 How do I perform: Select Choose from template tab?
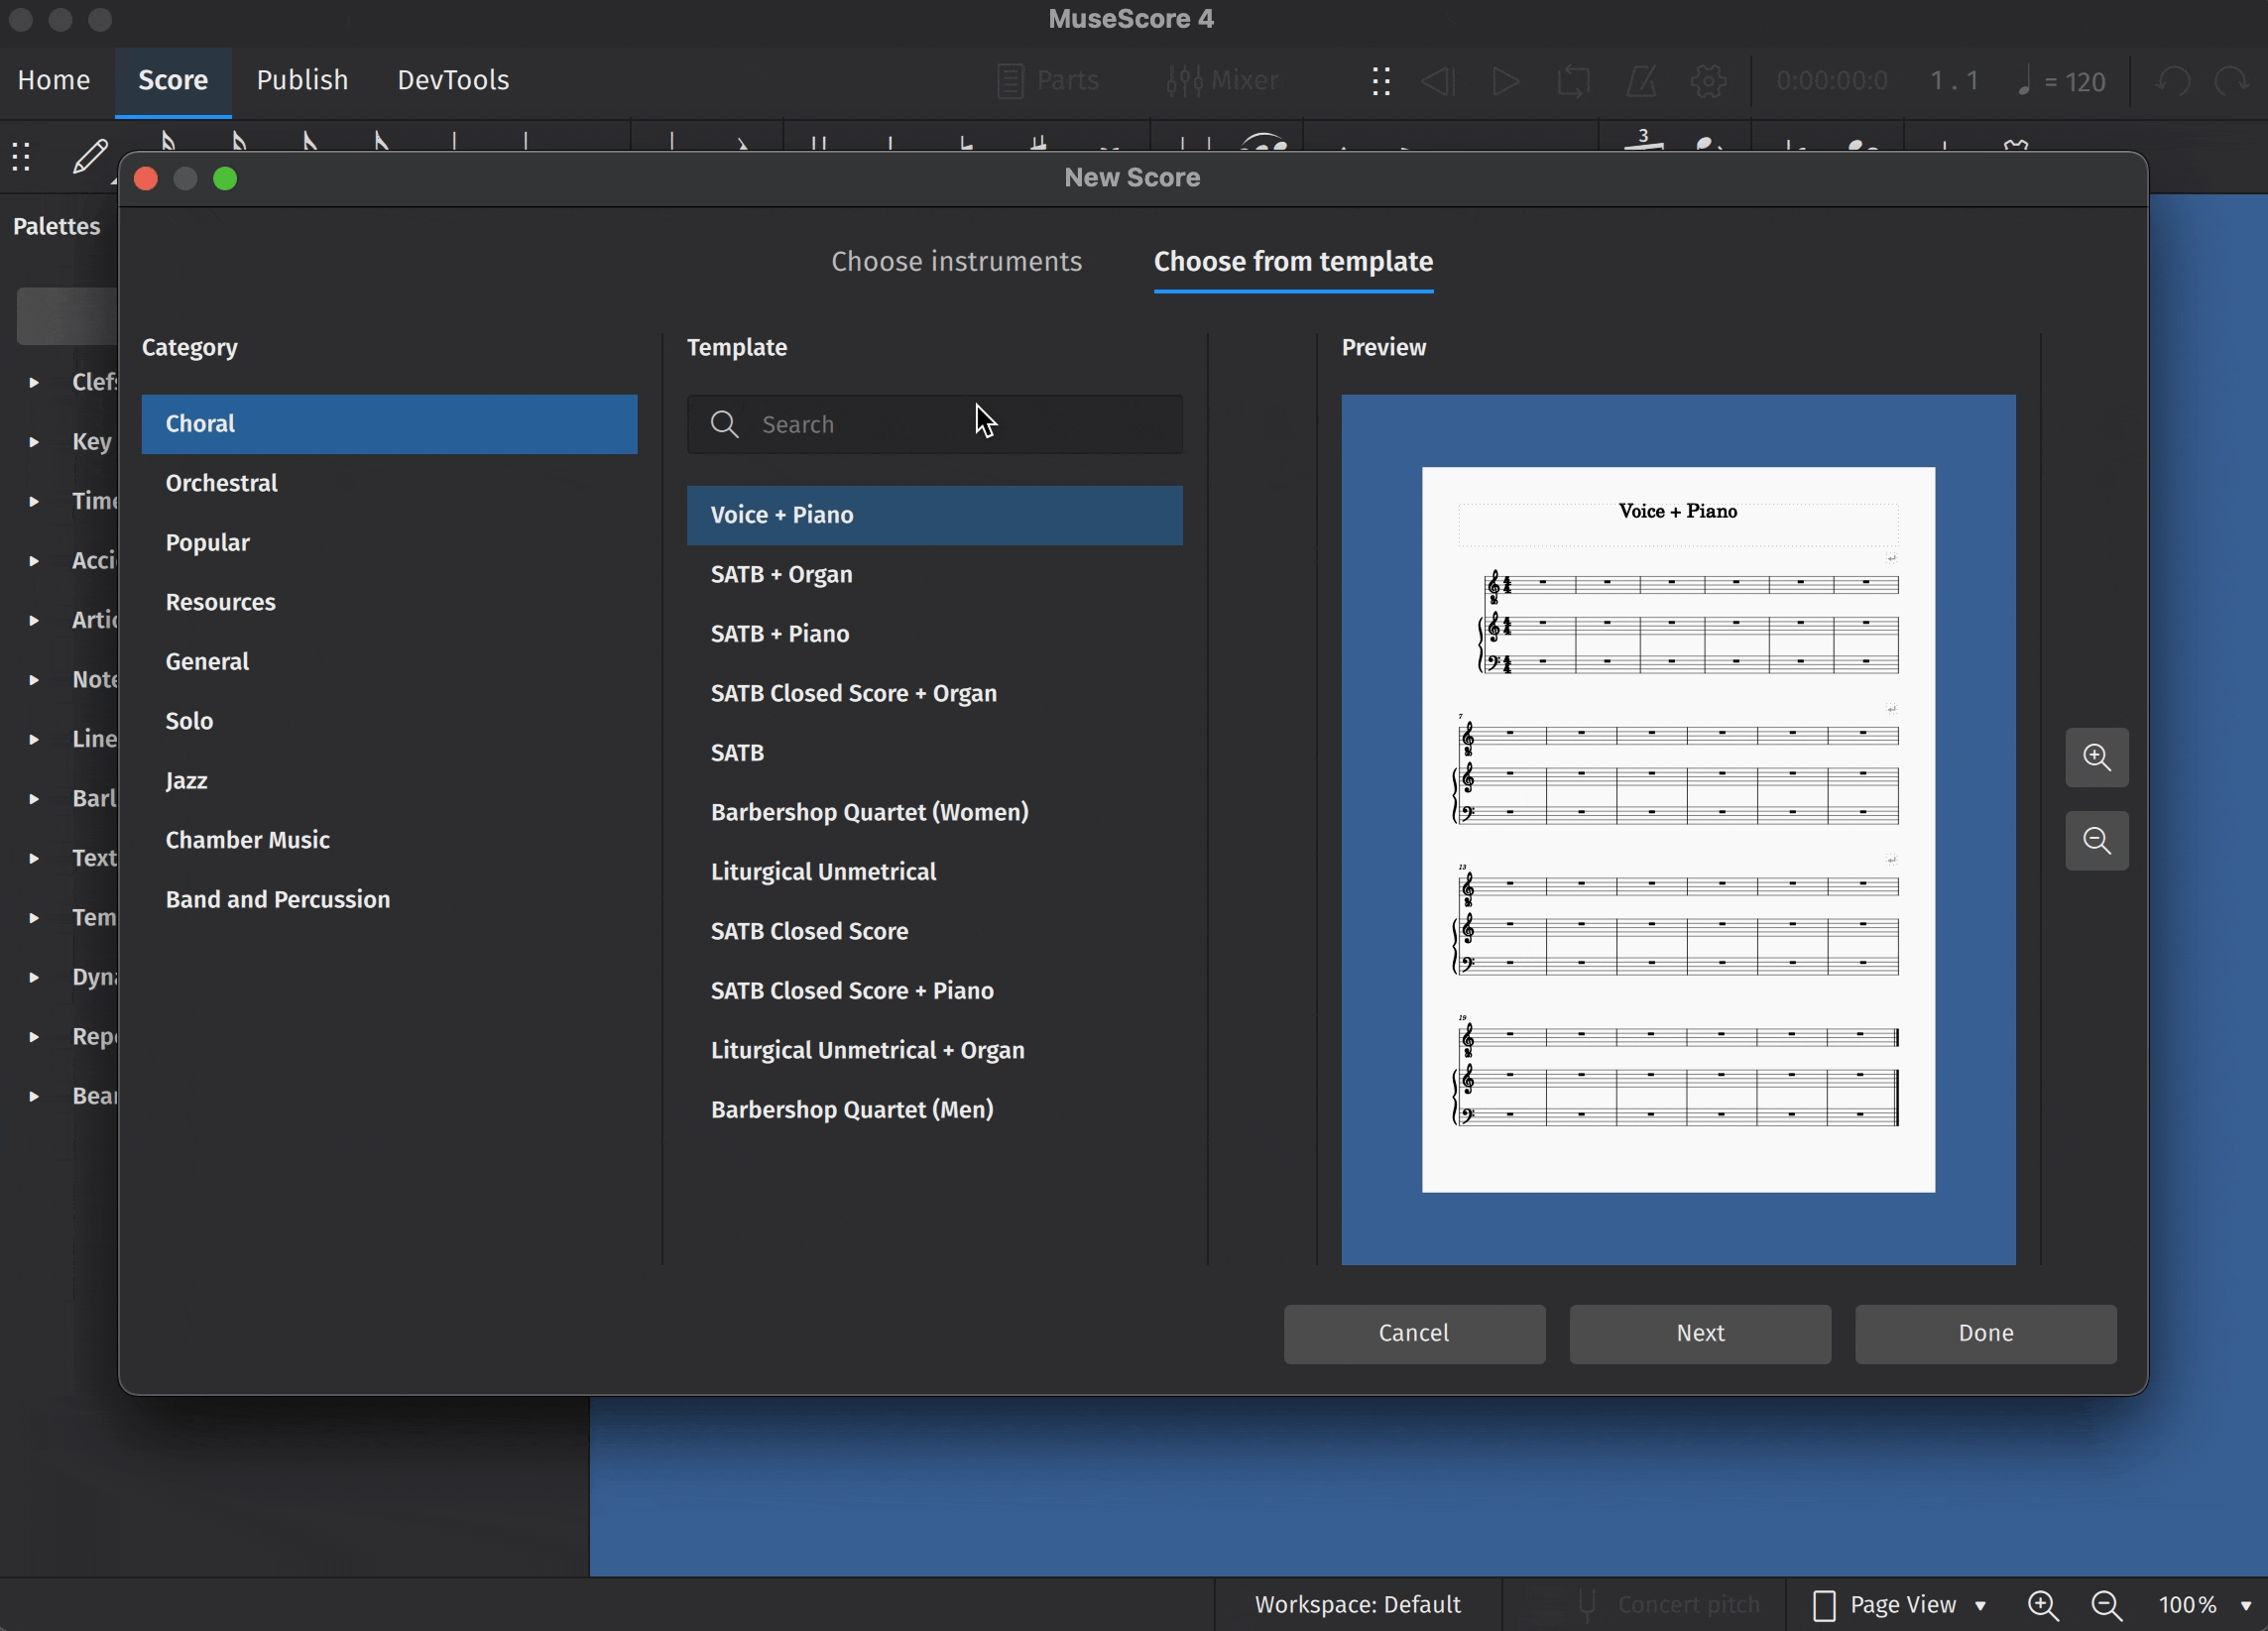[1293, 262]
